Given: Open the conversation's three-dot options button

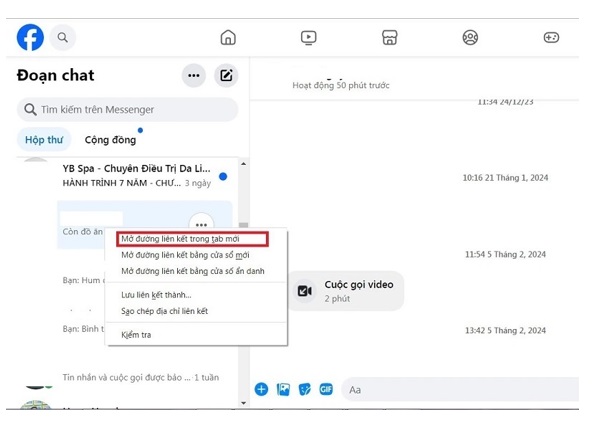Looking at the screenshot, I should [x=201, y=225].
